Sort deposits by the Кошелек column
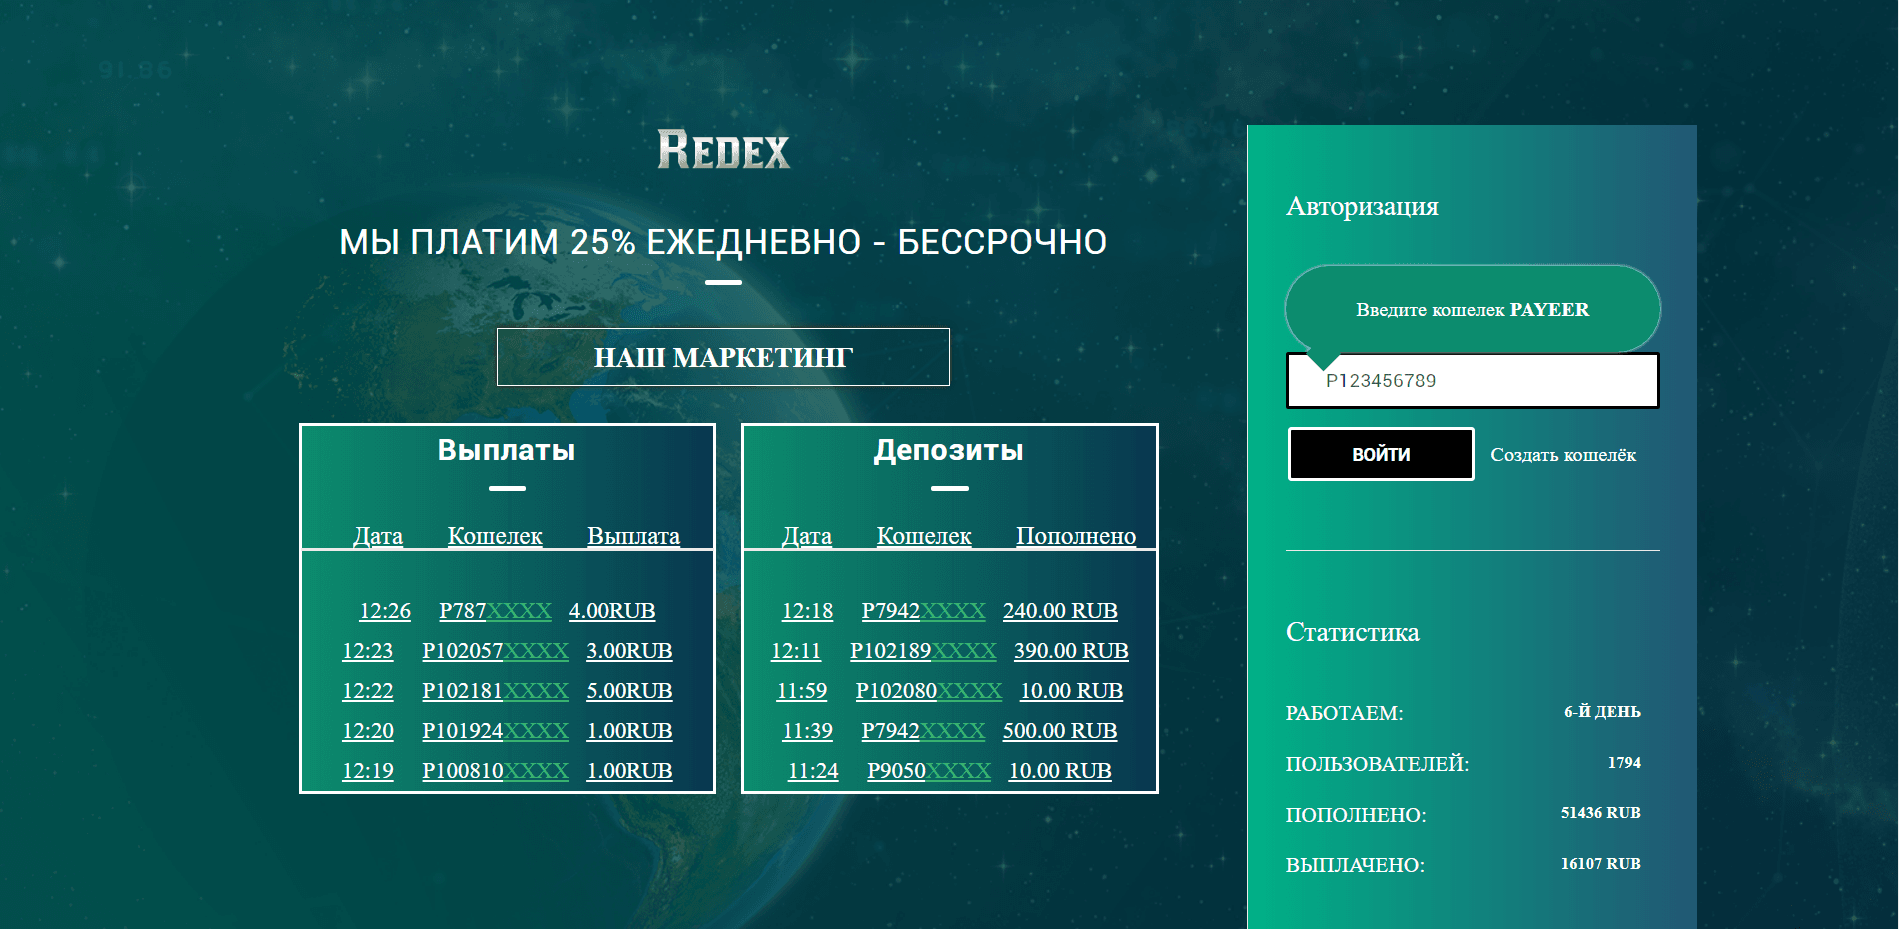The image size is (1899, 929). click(924, 535)
